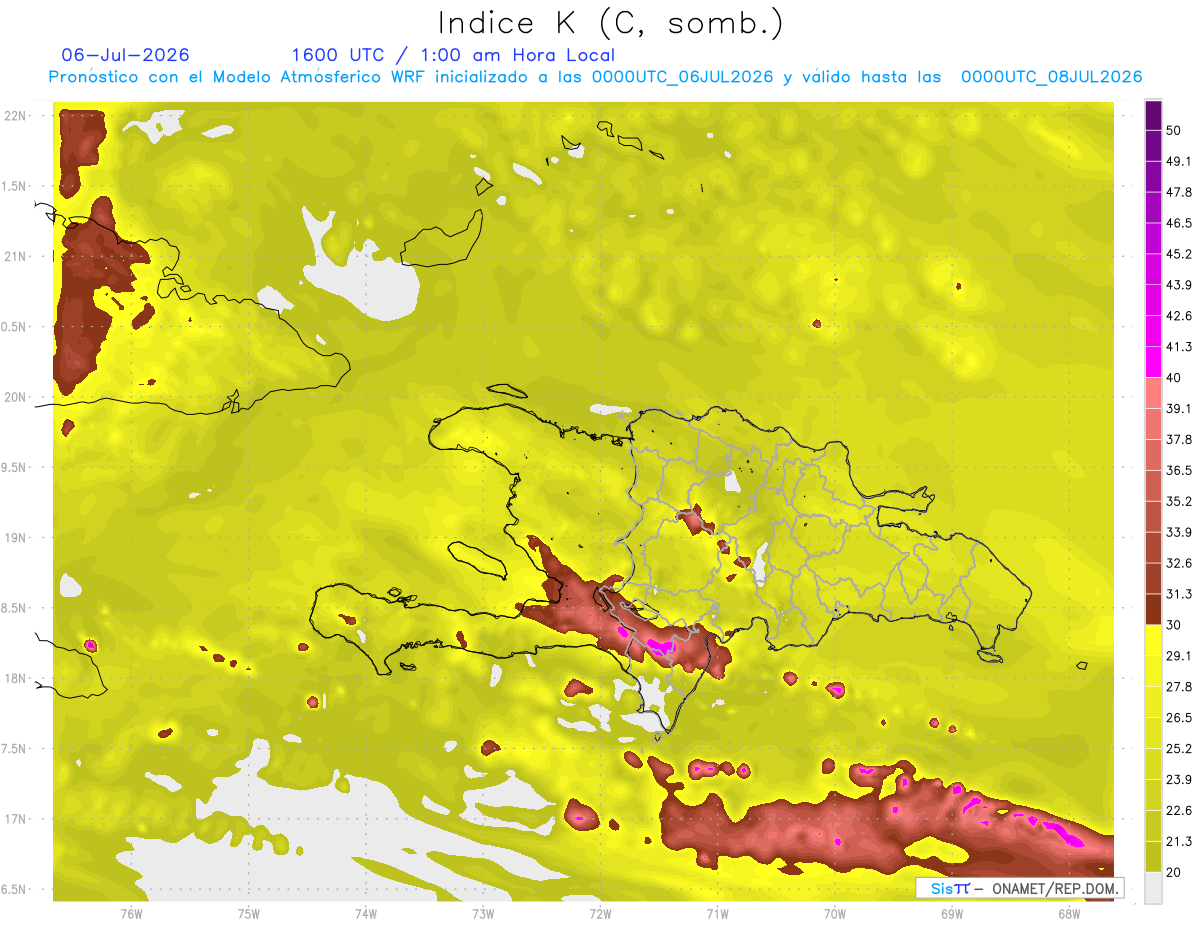Click the longitude axis label "70W"

835,913
